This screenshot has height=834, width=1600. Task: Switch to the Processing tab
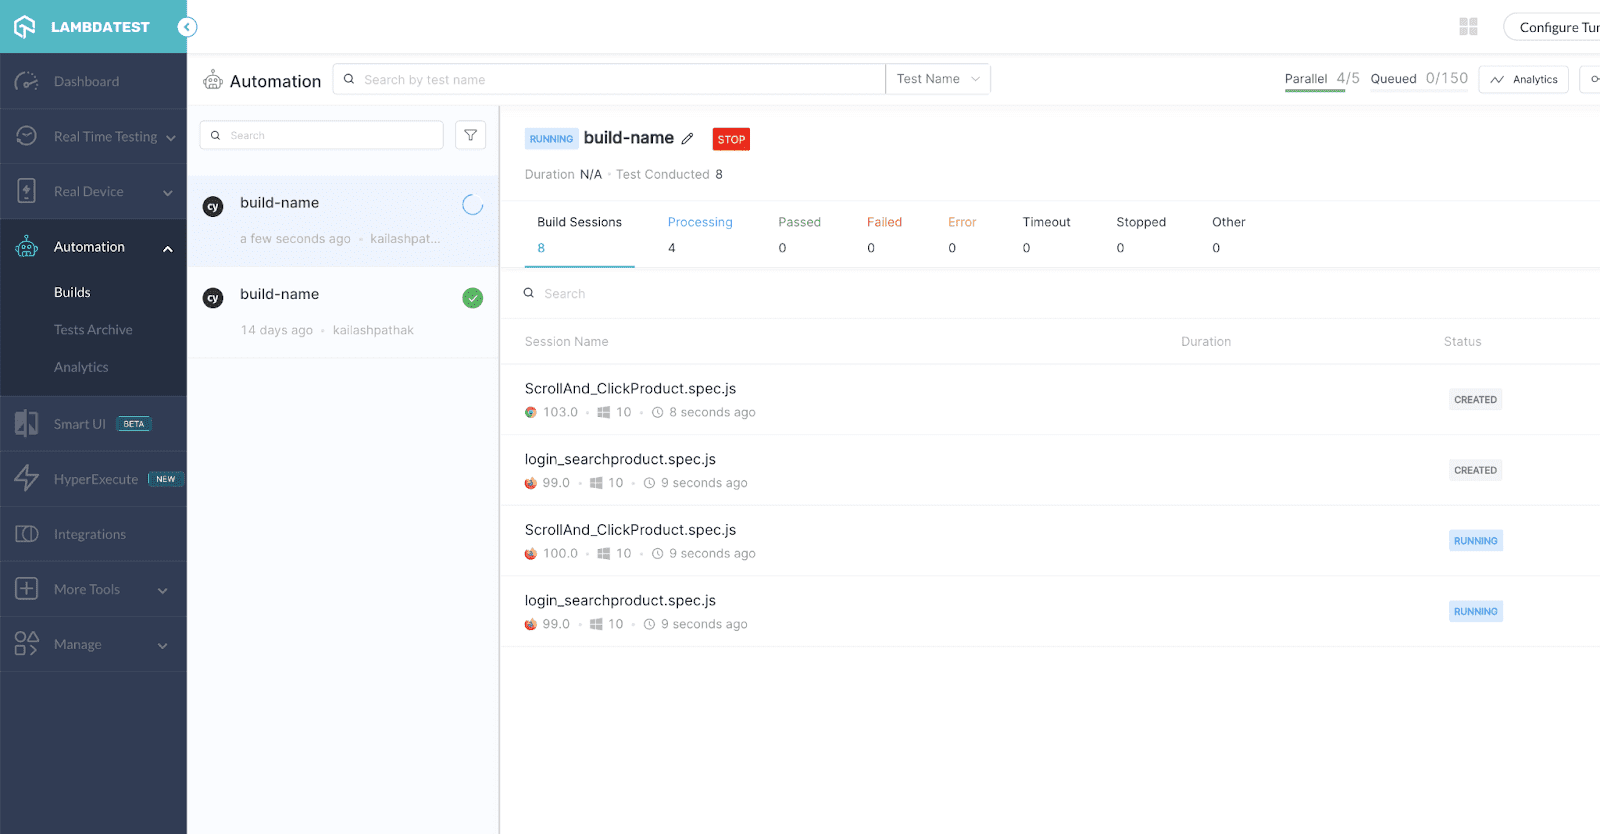pyautogui.click(x=700, y=234)
